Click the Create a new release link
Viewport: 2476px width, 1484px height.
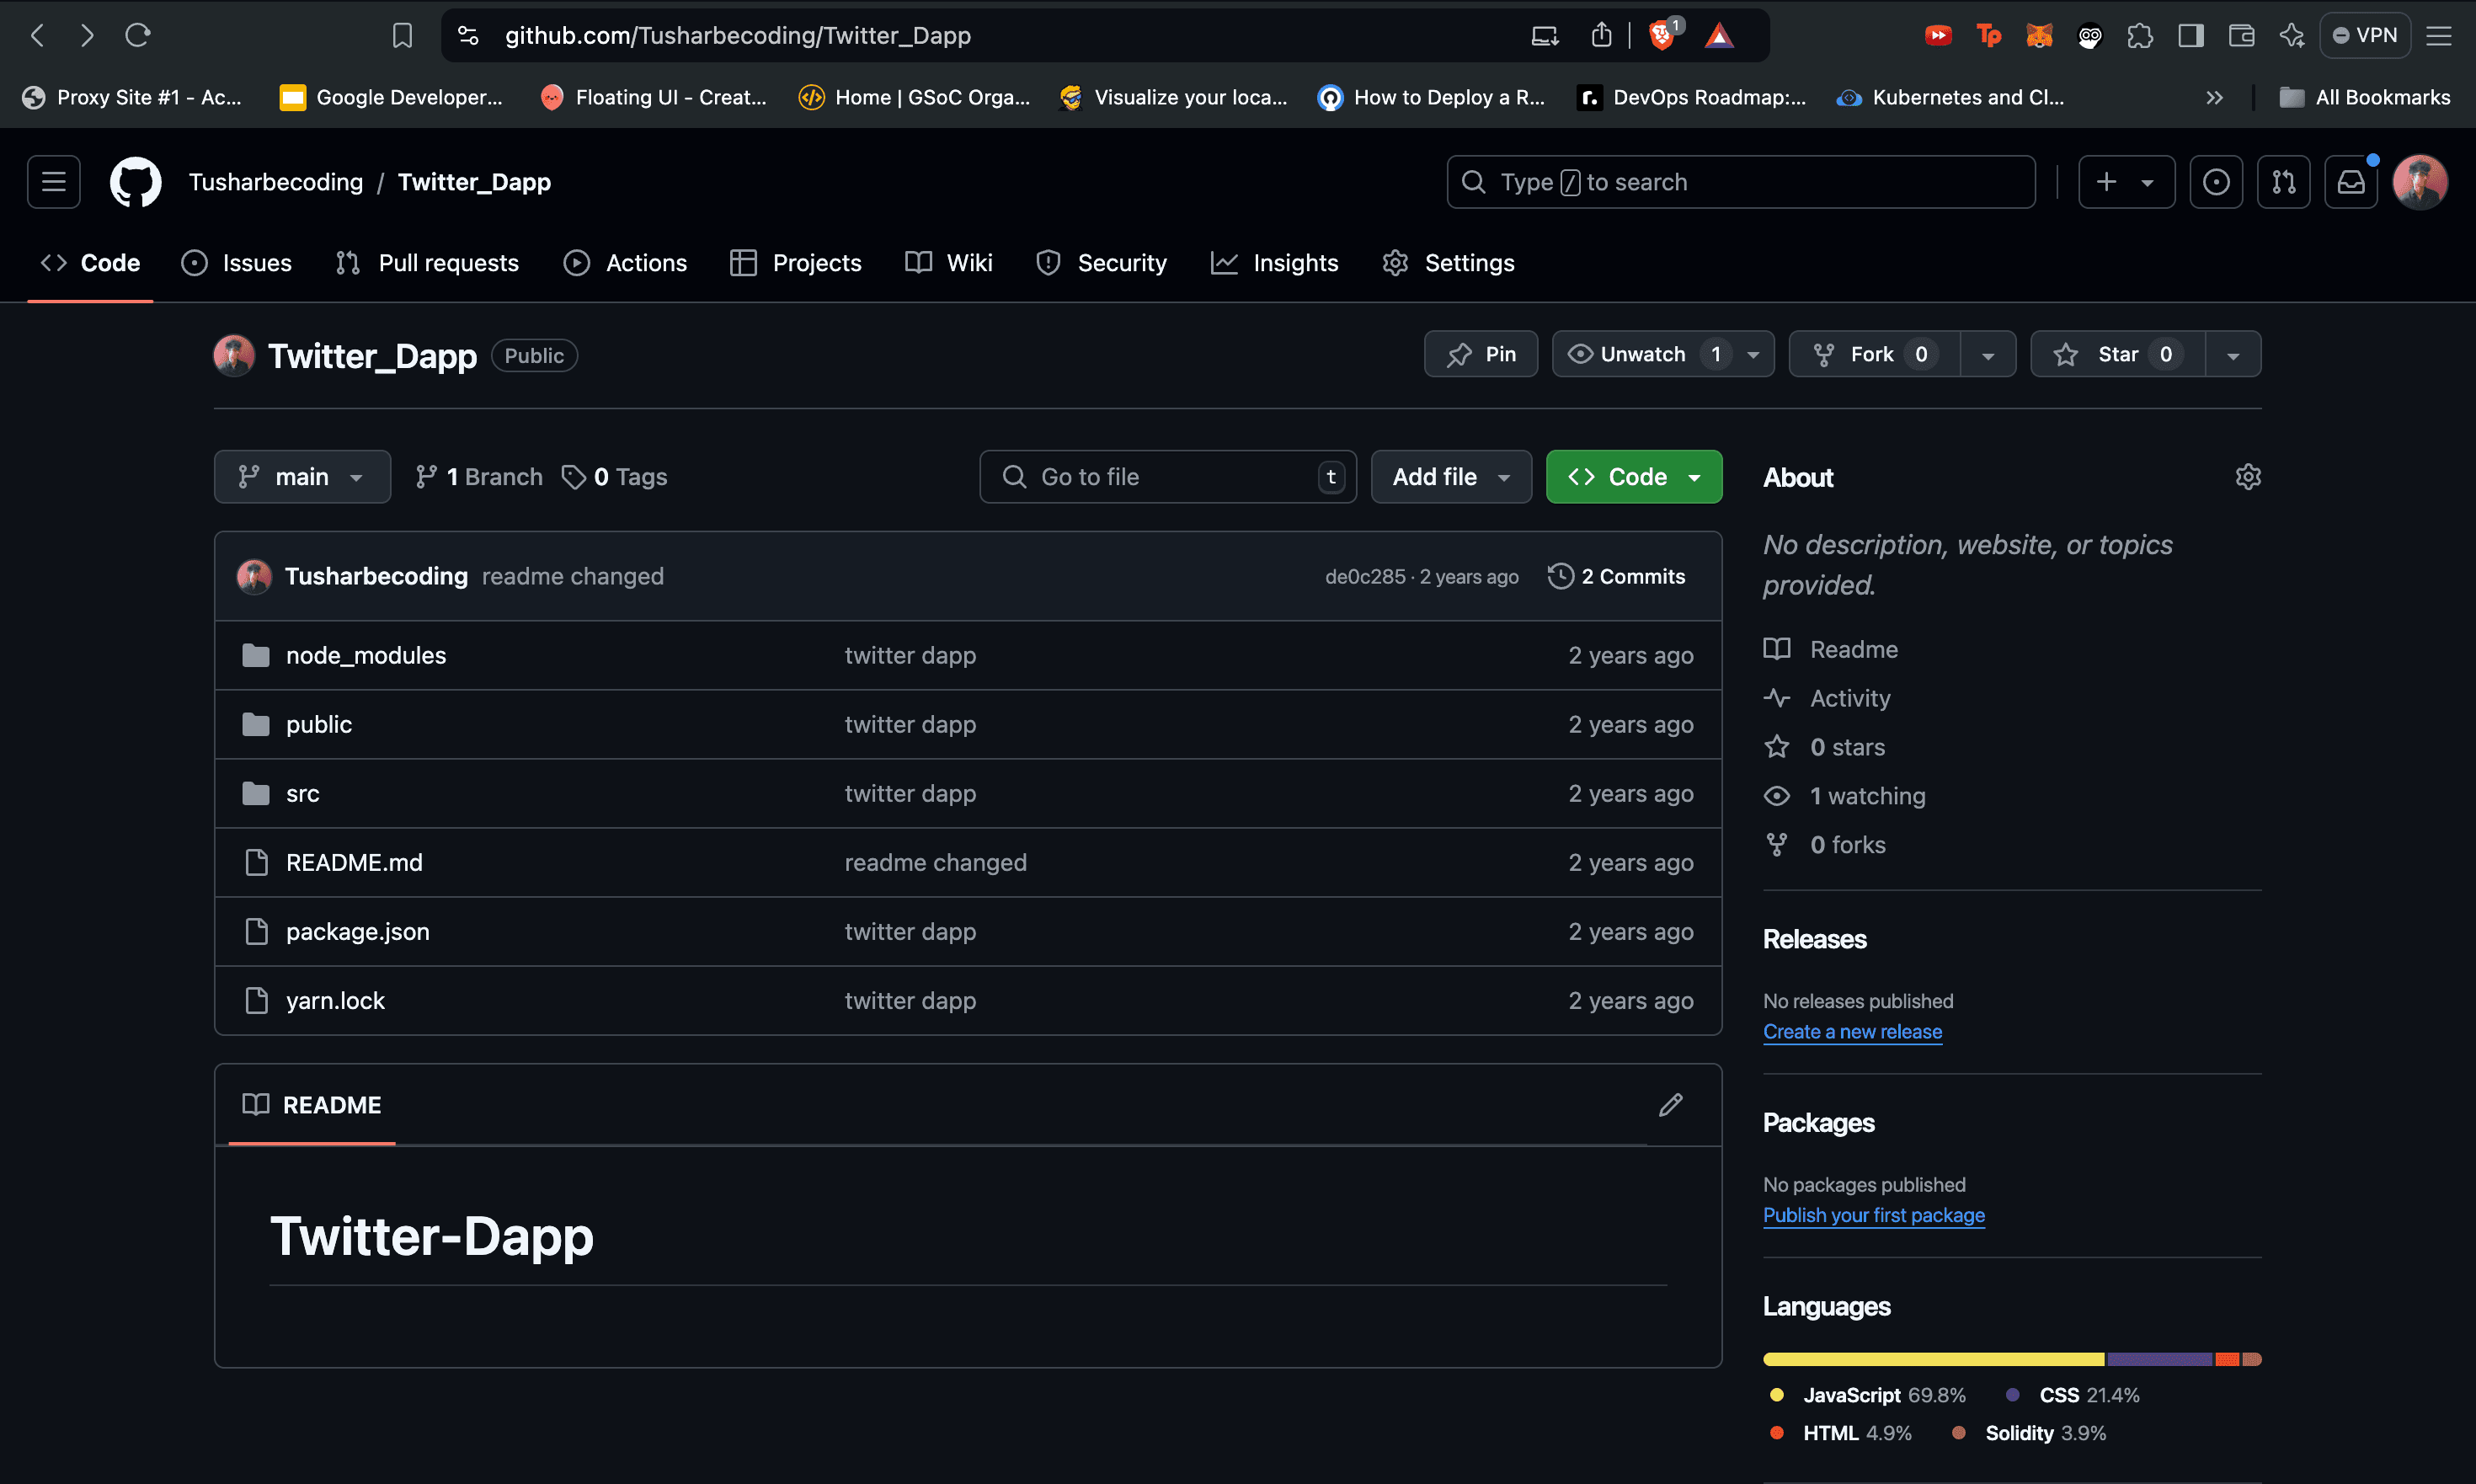(x=1852, y=1032)
